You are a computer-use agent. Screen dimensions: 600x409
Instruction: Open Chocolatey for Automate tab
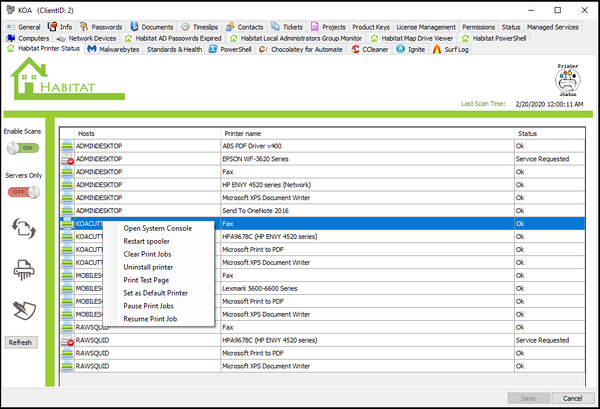coord(301,49)
